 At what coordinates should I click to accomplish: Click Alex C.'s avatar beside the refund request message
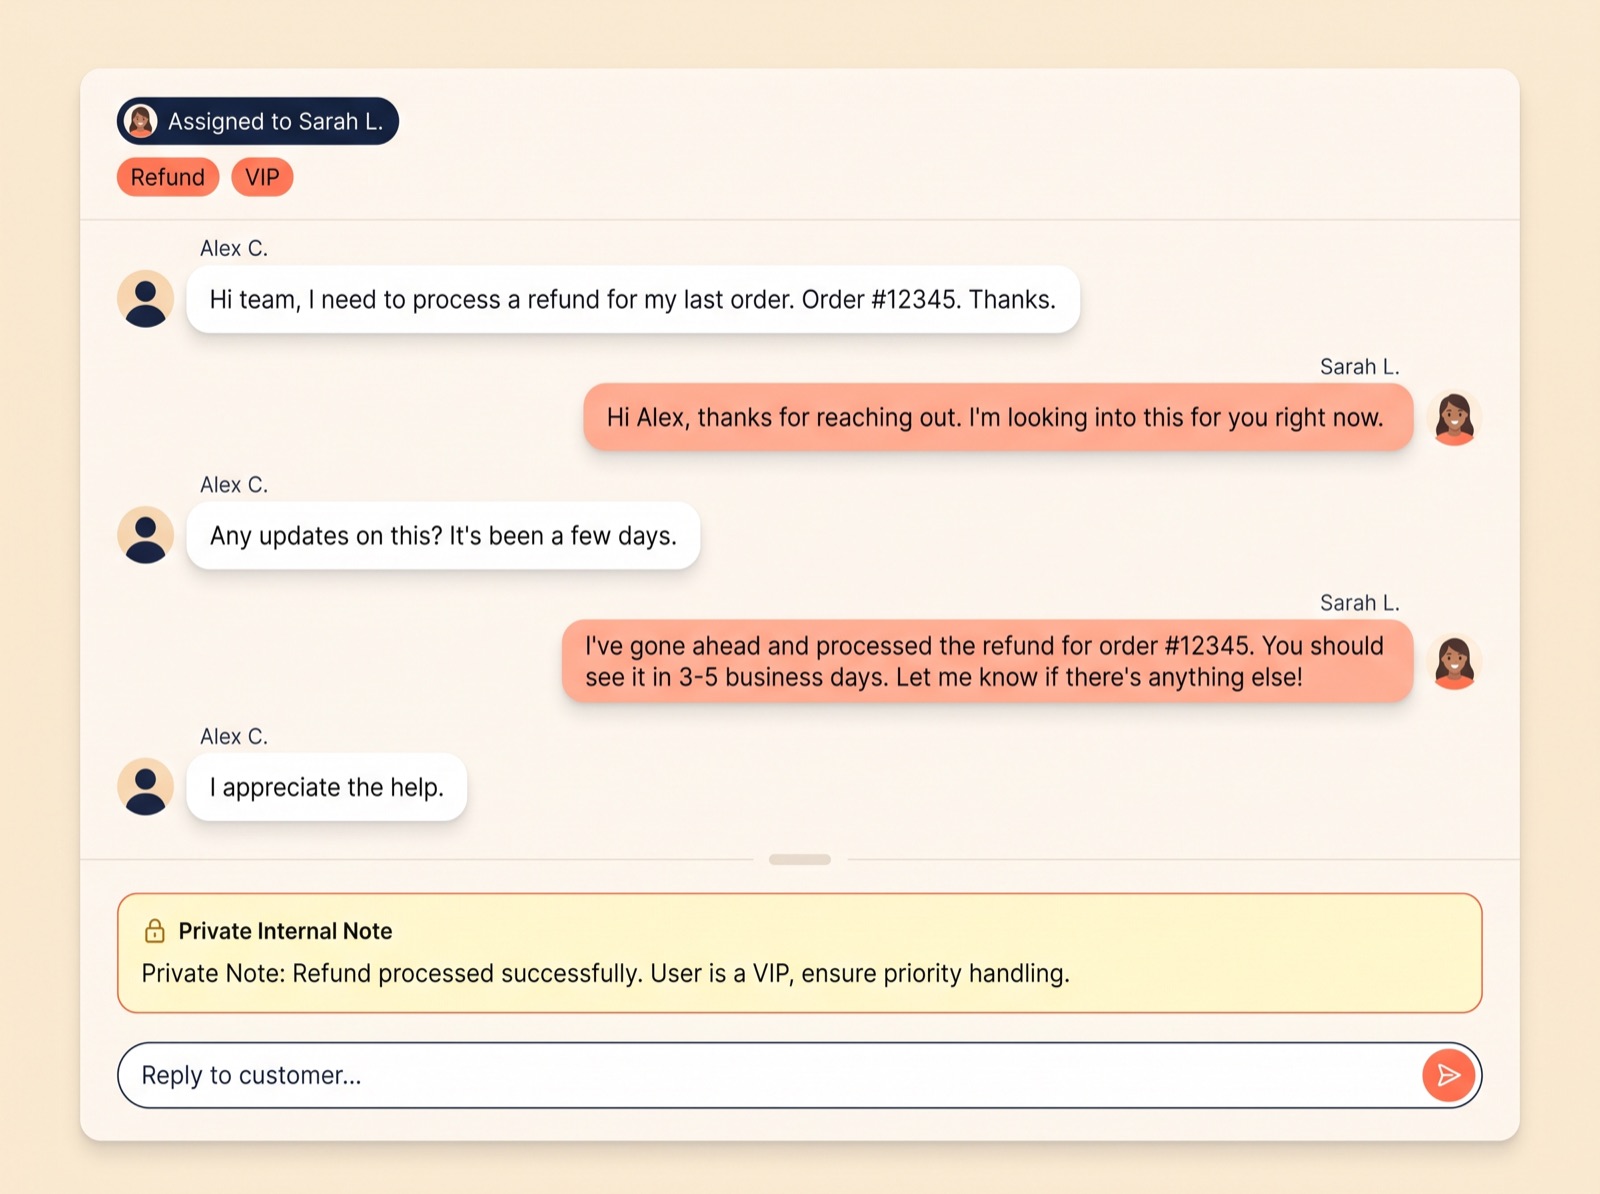click(146, 299)
